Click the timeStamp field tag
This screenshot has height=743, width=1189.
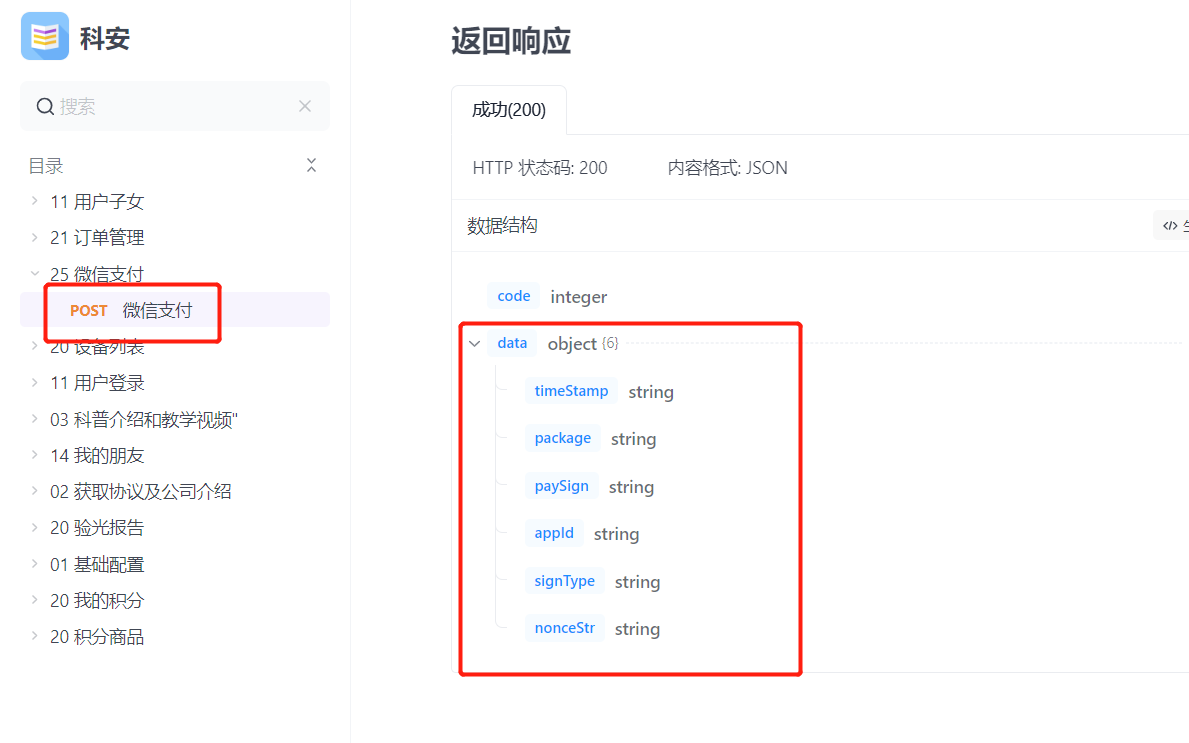(571, 391)
